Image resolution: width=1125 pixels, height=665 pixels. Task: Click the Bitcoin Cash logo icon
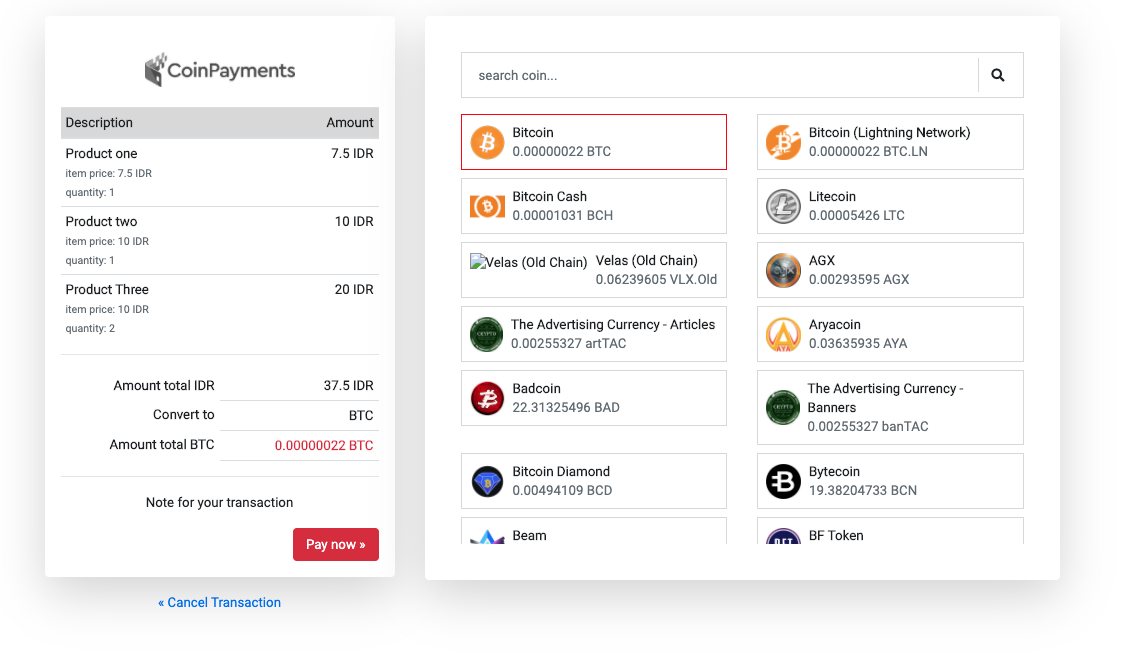pos(488,206)
